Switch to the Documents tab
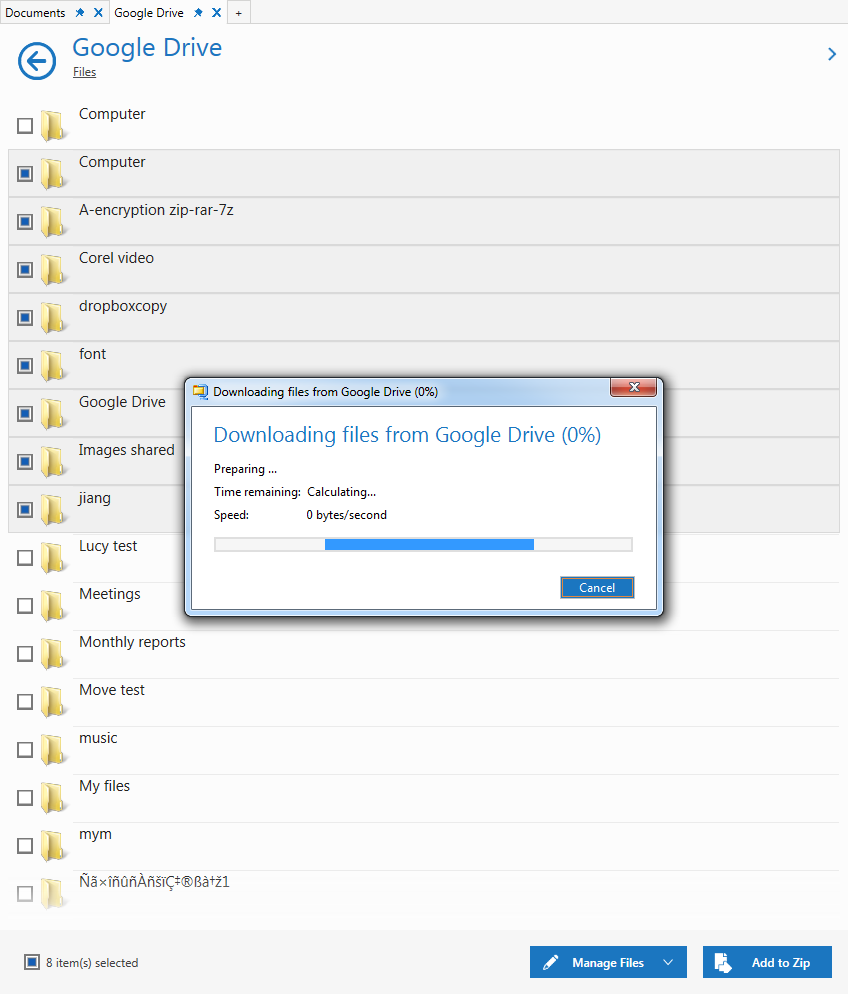Viewport: 848px width, 994px height. pyautogui.click(x=35, y=13)
